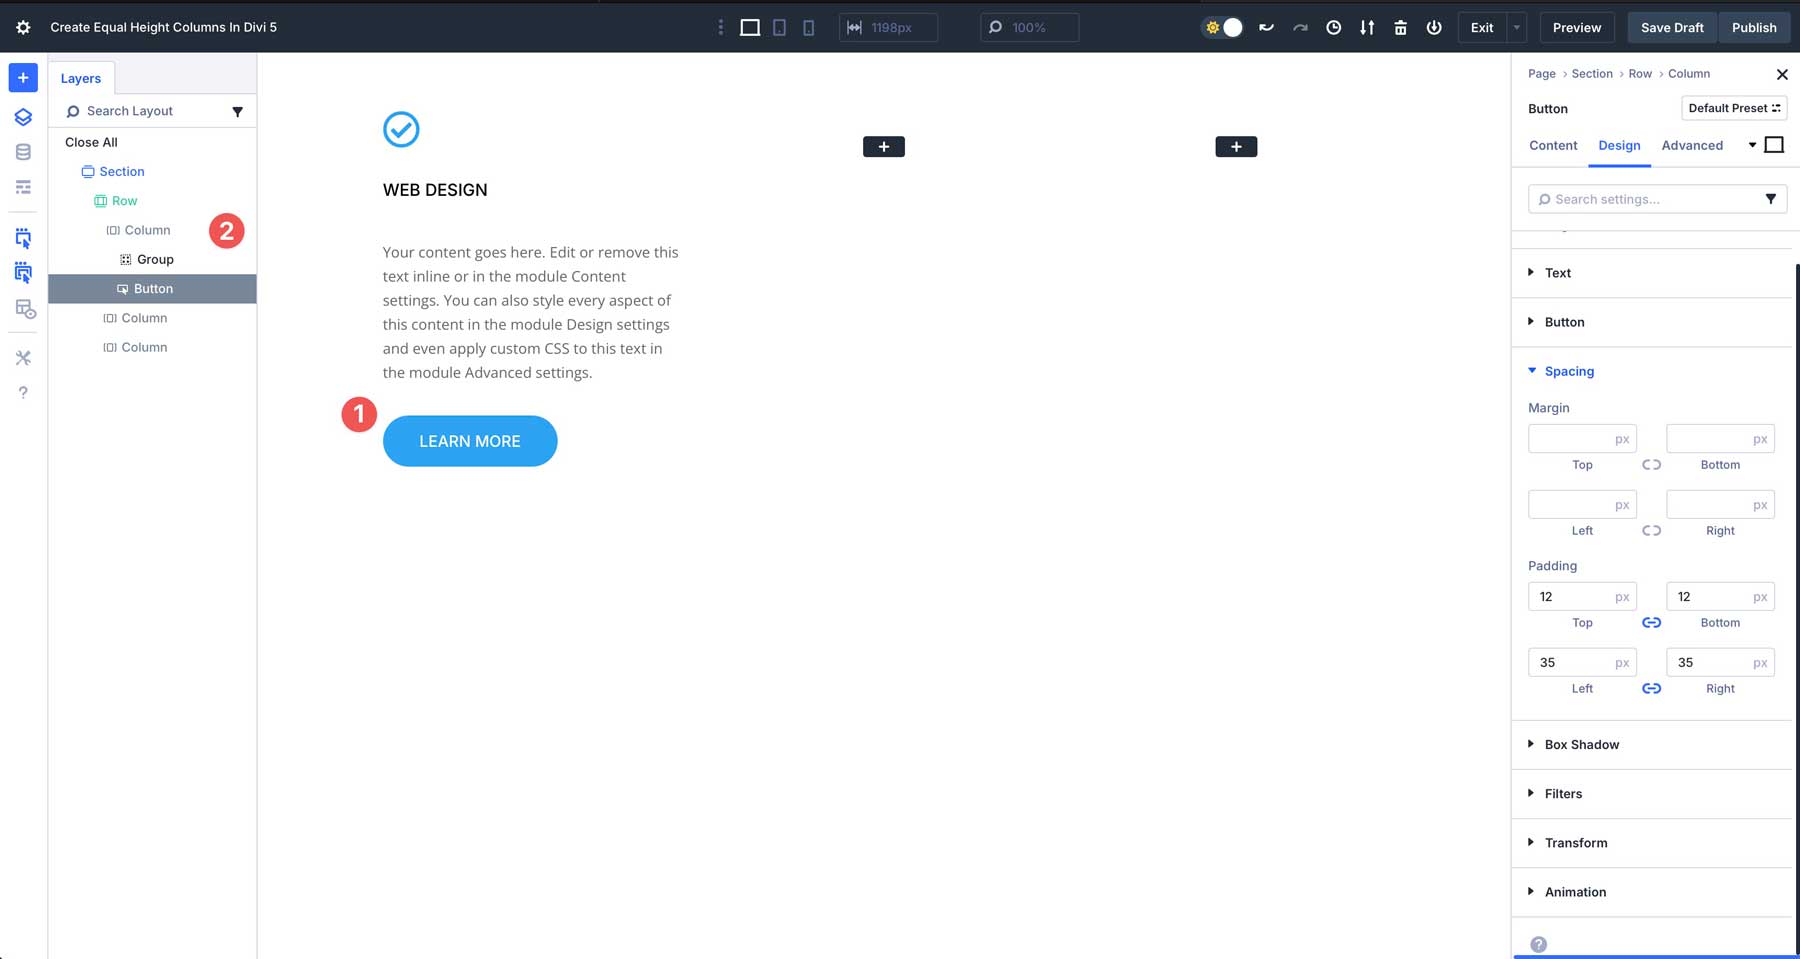1800x959 pixels.
Task: Click the blue add-new plus icon in left sidebar
Action: (23, 78)
